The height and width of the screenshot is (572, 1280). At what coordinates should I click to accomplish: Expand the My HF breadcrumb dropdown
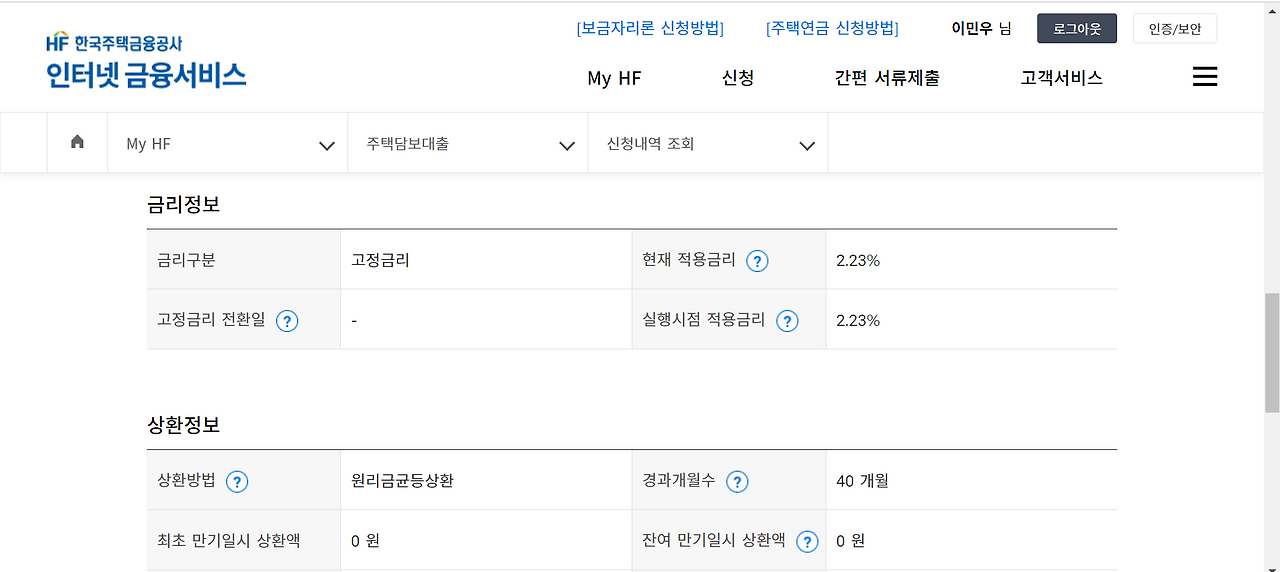pos(228,144)
